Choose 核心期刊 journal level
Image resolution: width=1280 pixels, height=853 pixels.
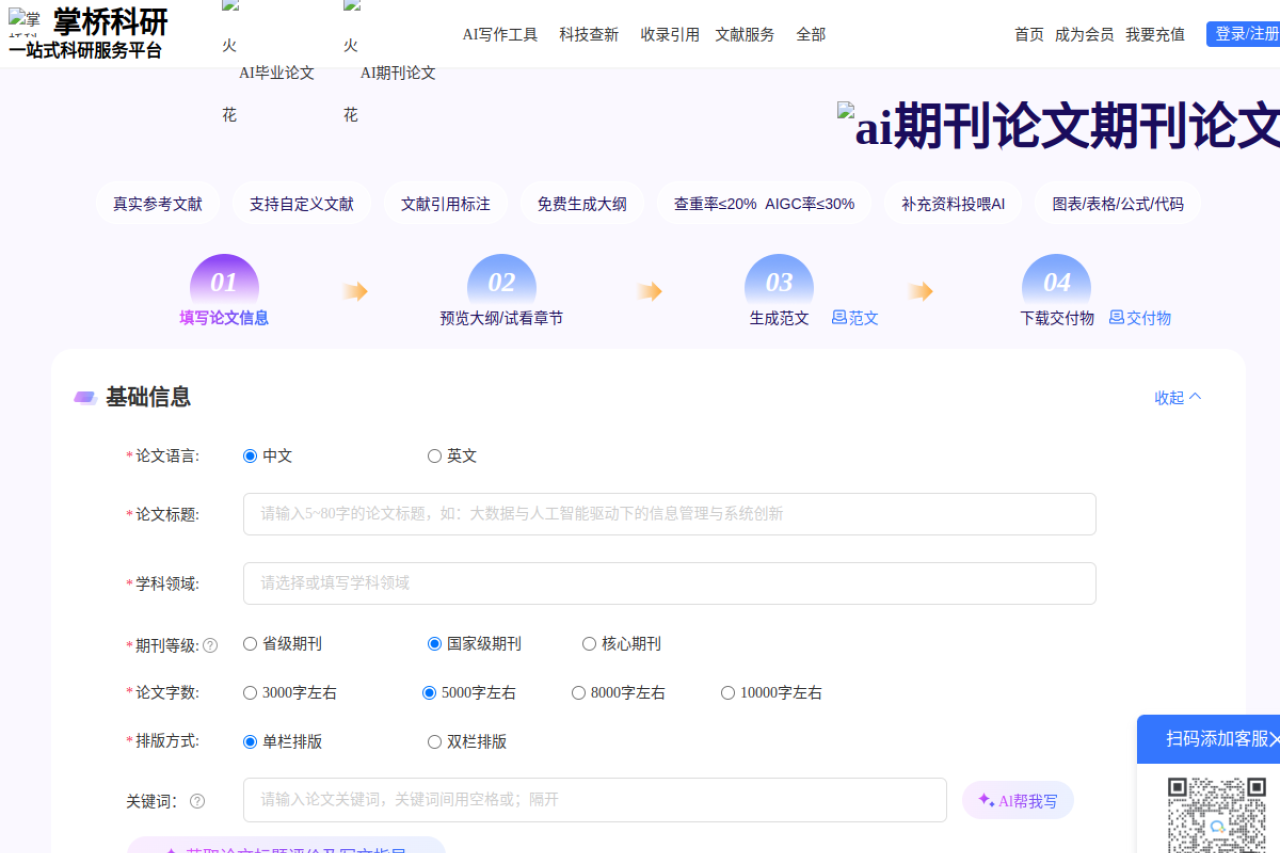point(589,644)
